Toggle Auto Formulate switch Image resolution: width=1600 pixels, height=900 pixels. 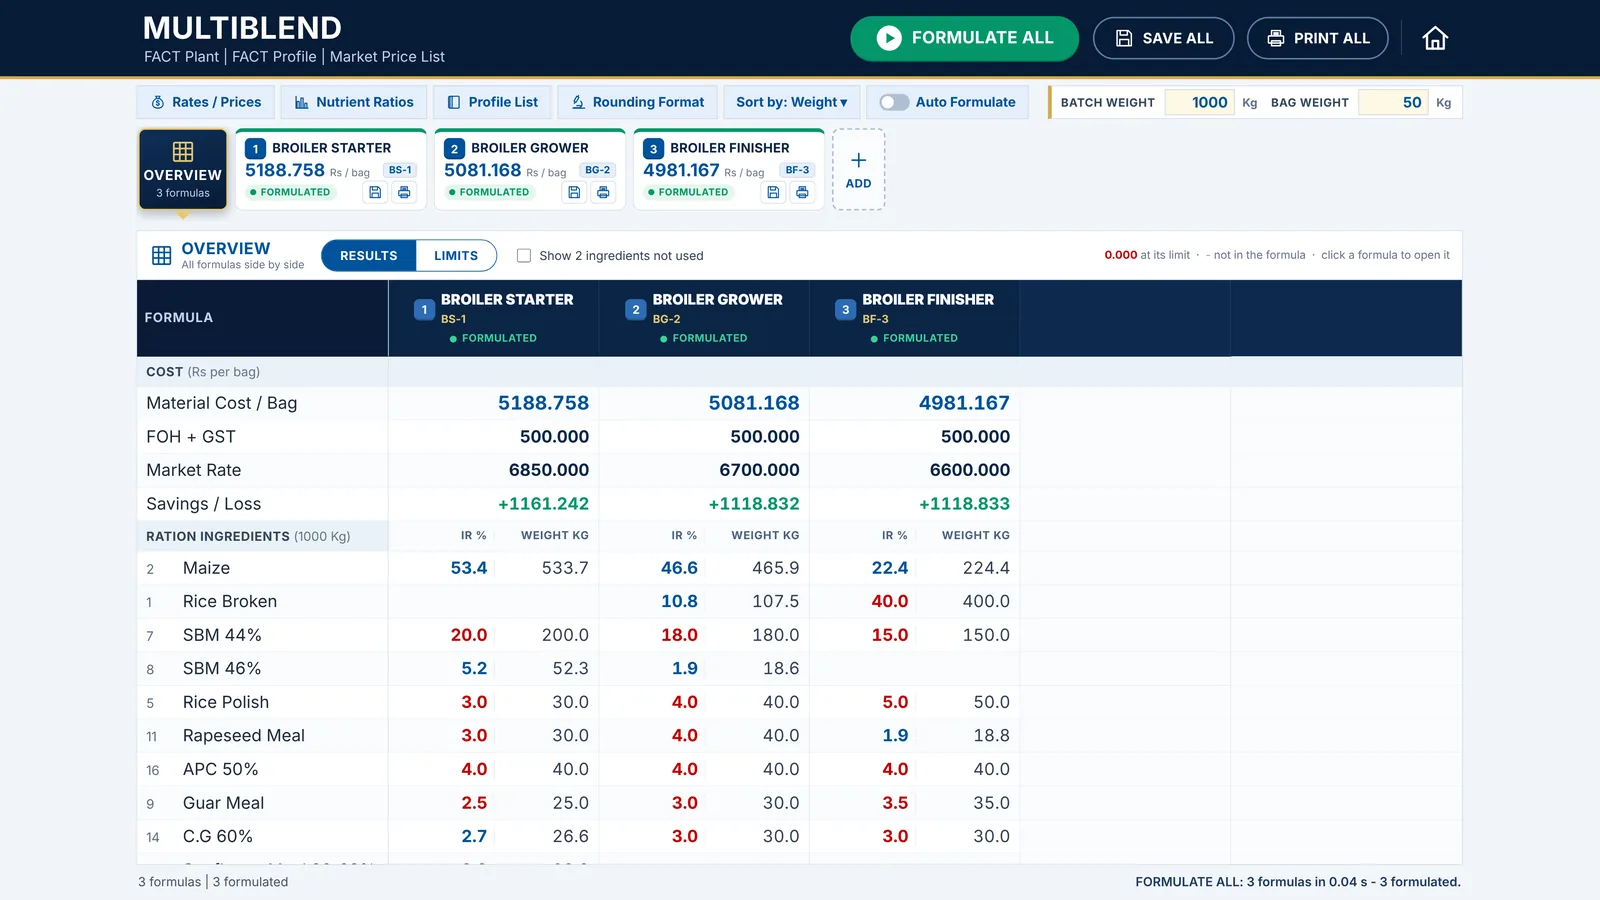click(894, 102)
